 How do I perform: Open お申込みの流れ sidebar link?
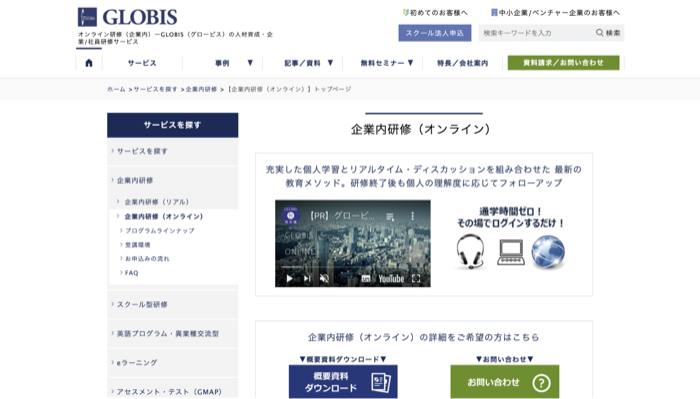[147, 258]
